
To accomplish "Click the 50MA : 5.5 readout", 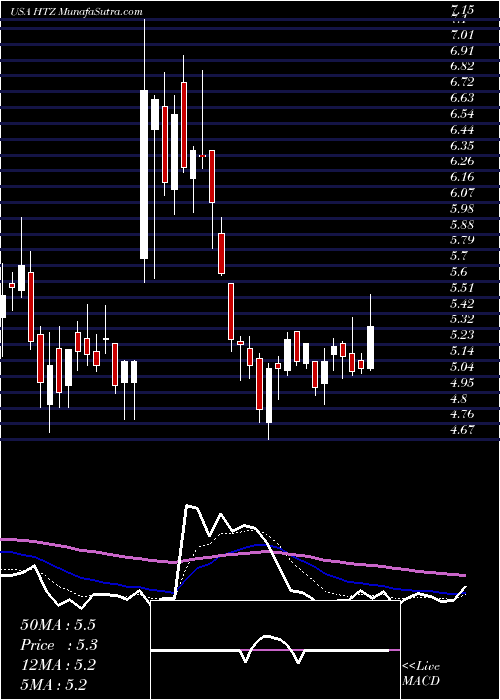I will 58,625.
